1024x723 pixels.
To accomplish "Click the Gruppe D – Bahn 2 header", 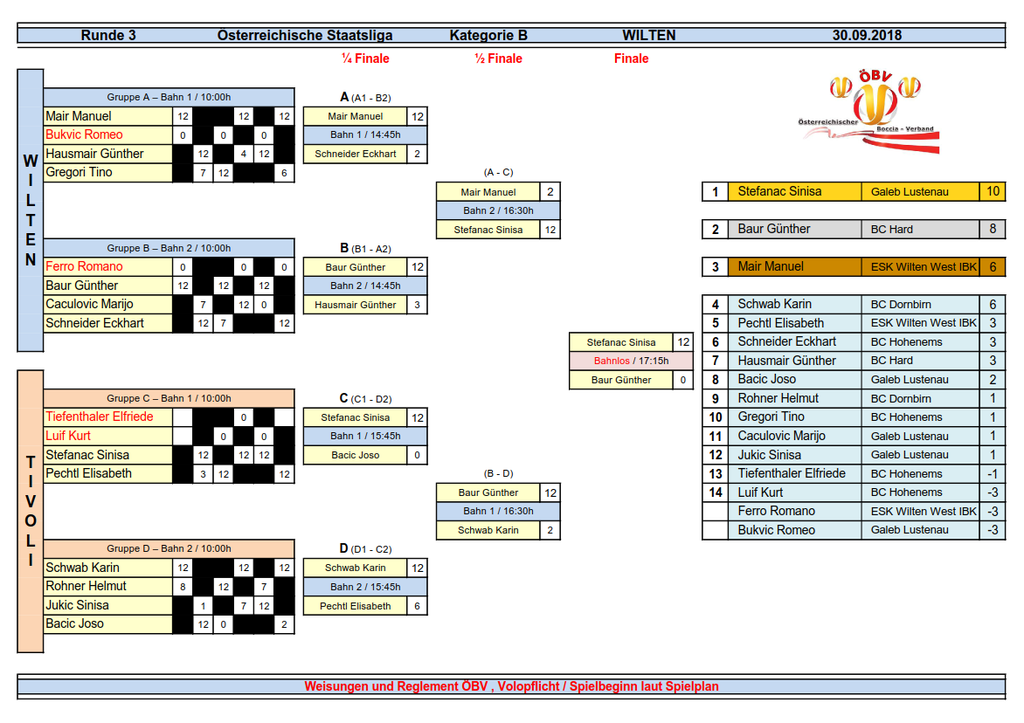I will click(169, 549).
